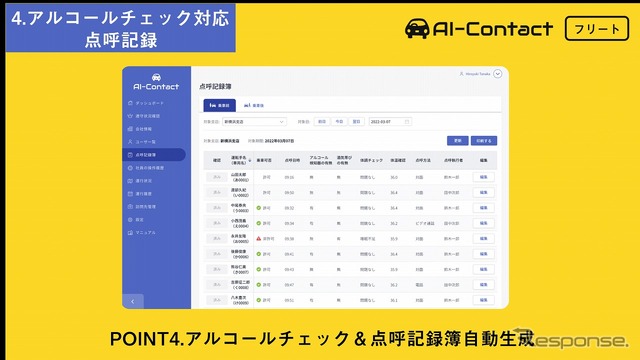Select the first blue tab under 点呼記録簿

220,105
